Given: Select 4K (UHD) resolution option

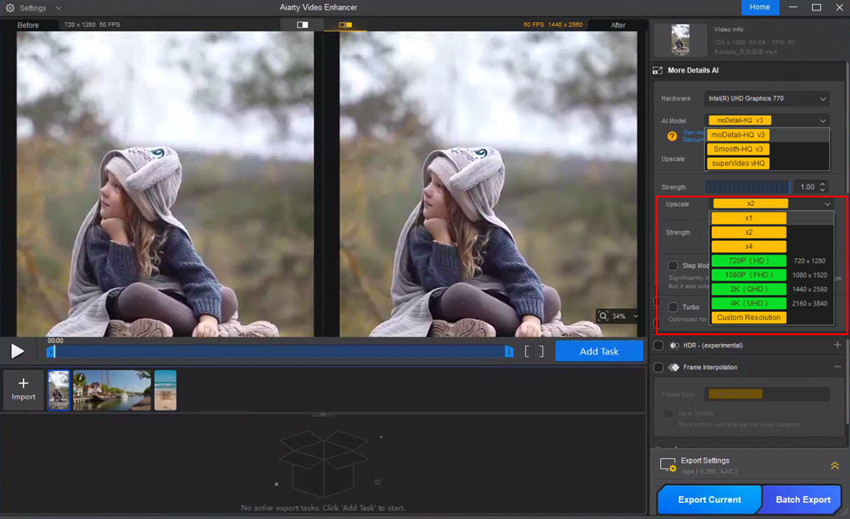Looking at the screenshot, I should [x=749, y=303].
